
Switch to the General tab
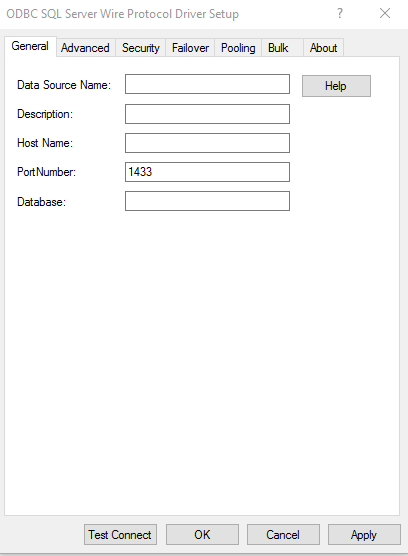(x=30, y=46)
